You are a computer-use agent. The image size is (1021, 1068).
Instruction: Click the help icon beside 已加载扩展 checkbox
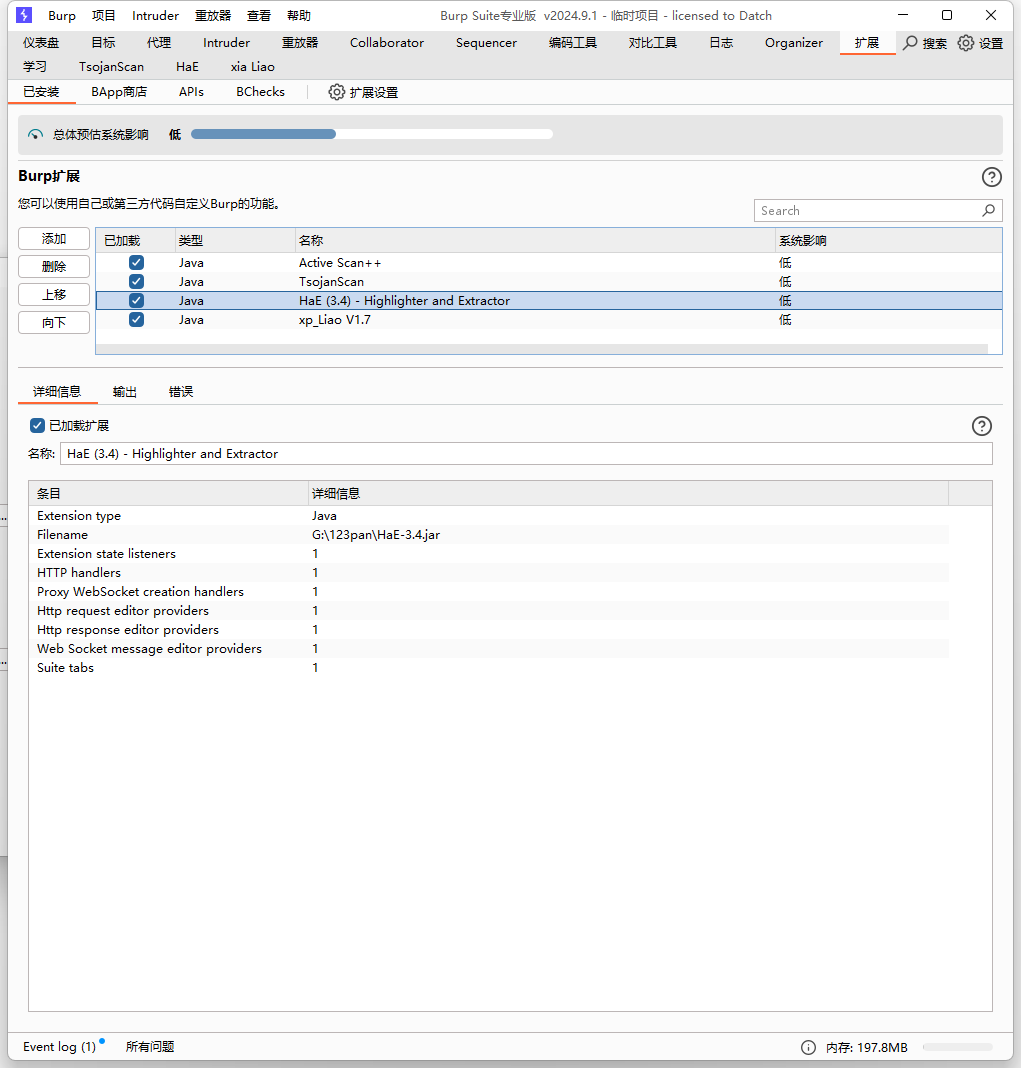(x=981, y=426)
